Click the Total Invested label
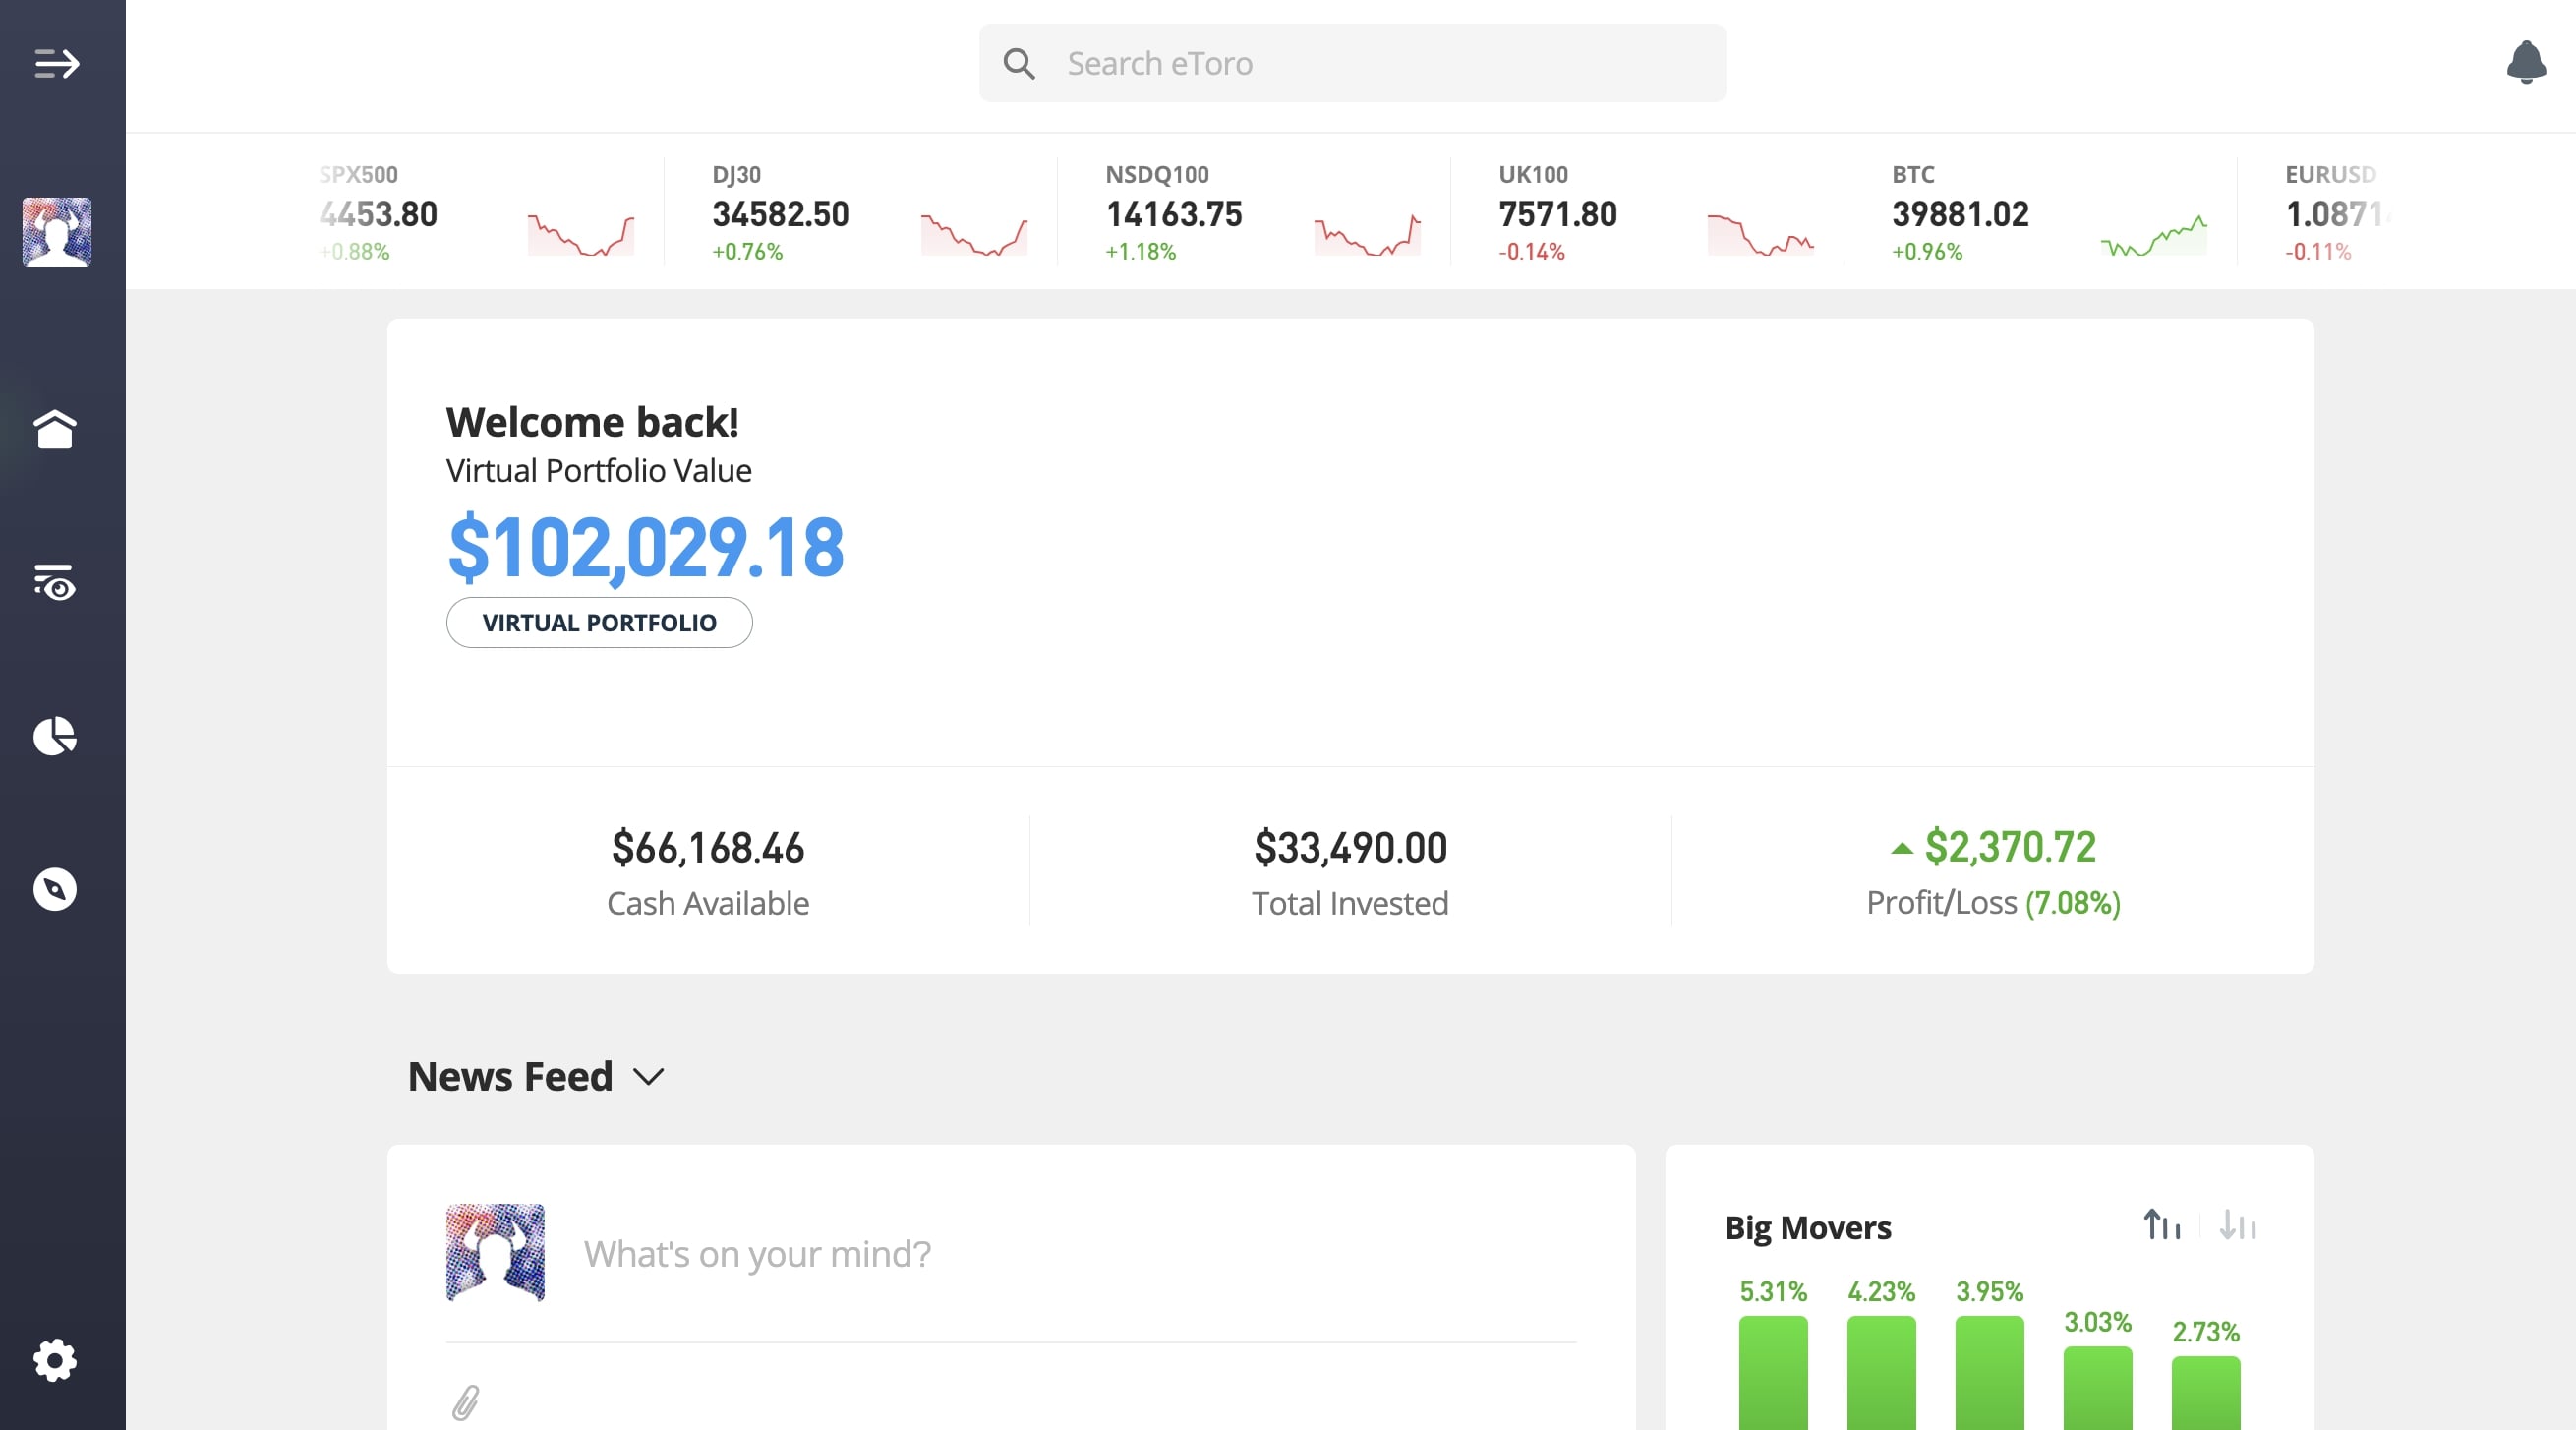 pyautogui.click(x=1350, y=904)
